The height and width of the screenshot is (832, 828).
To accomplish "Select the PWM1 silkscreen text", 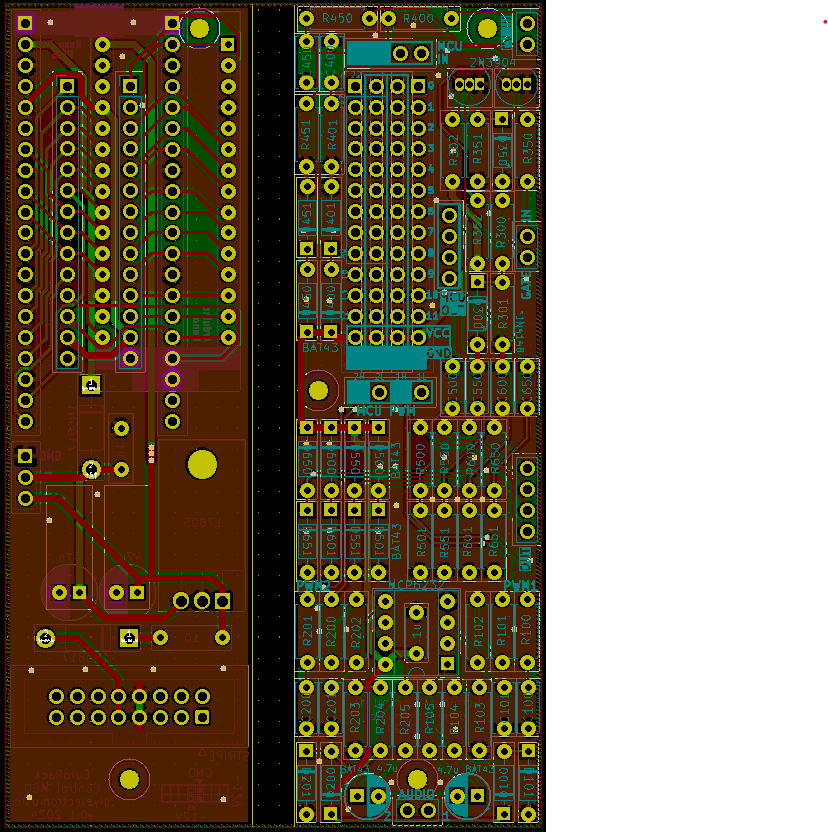I will (x=521, y=585).
